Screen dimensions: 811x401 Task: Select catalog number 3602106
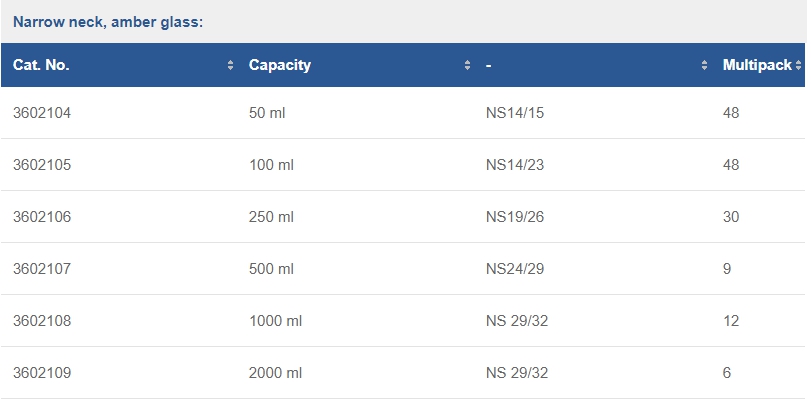click(42, 217)
